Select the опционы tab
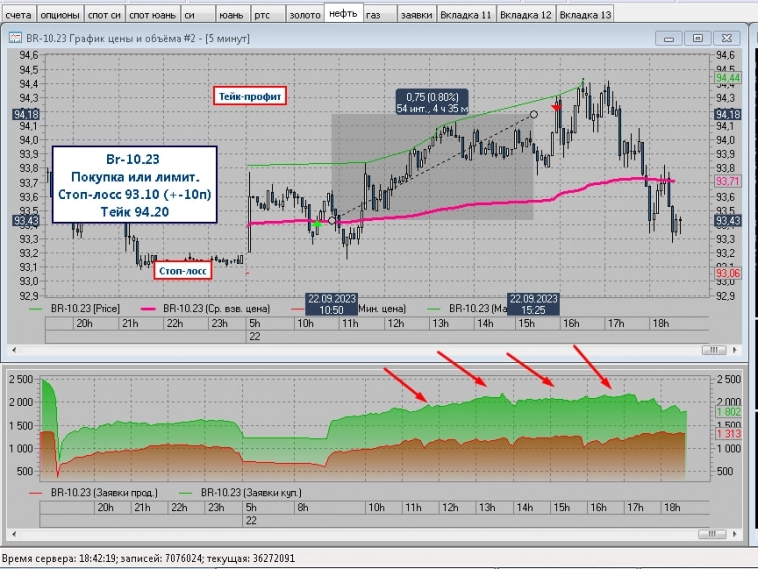The height and width of the screenshot is (569, 758). (x=62, y=16)
